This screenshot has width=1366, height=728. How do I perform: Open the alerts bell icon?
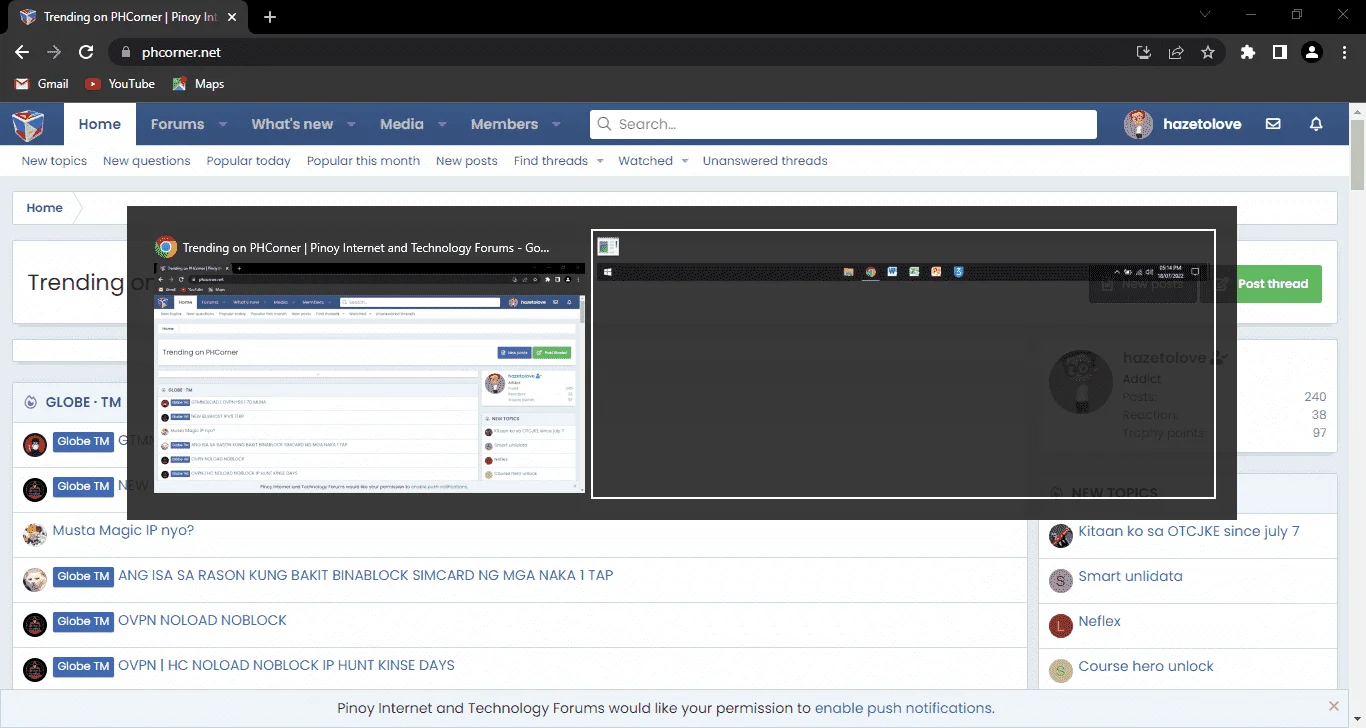pos(1316,124)
